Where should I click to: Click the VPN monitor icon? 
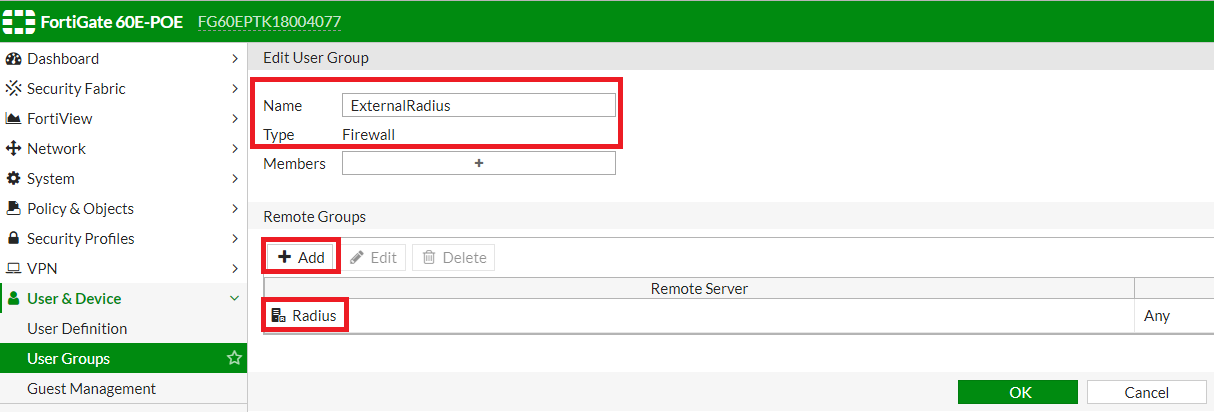coord(14,269)
